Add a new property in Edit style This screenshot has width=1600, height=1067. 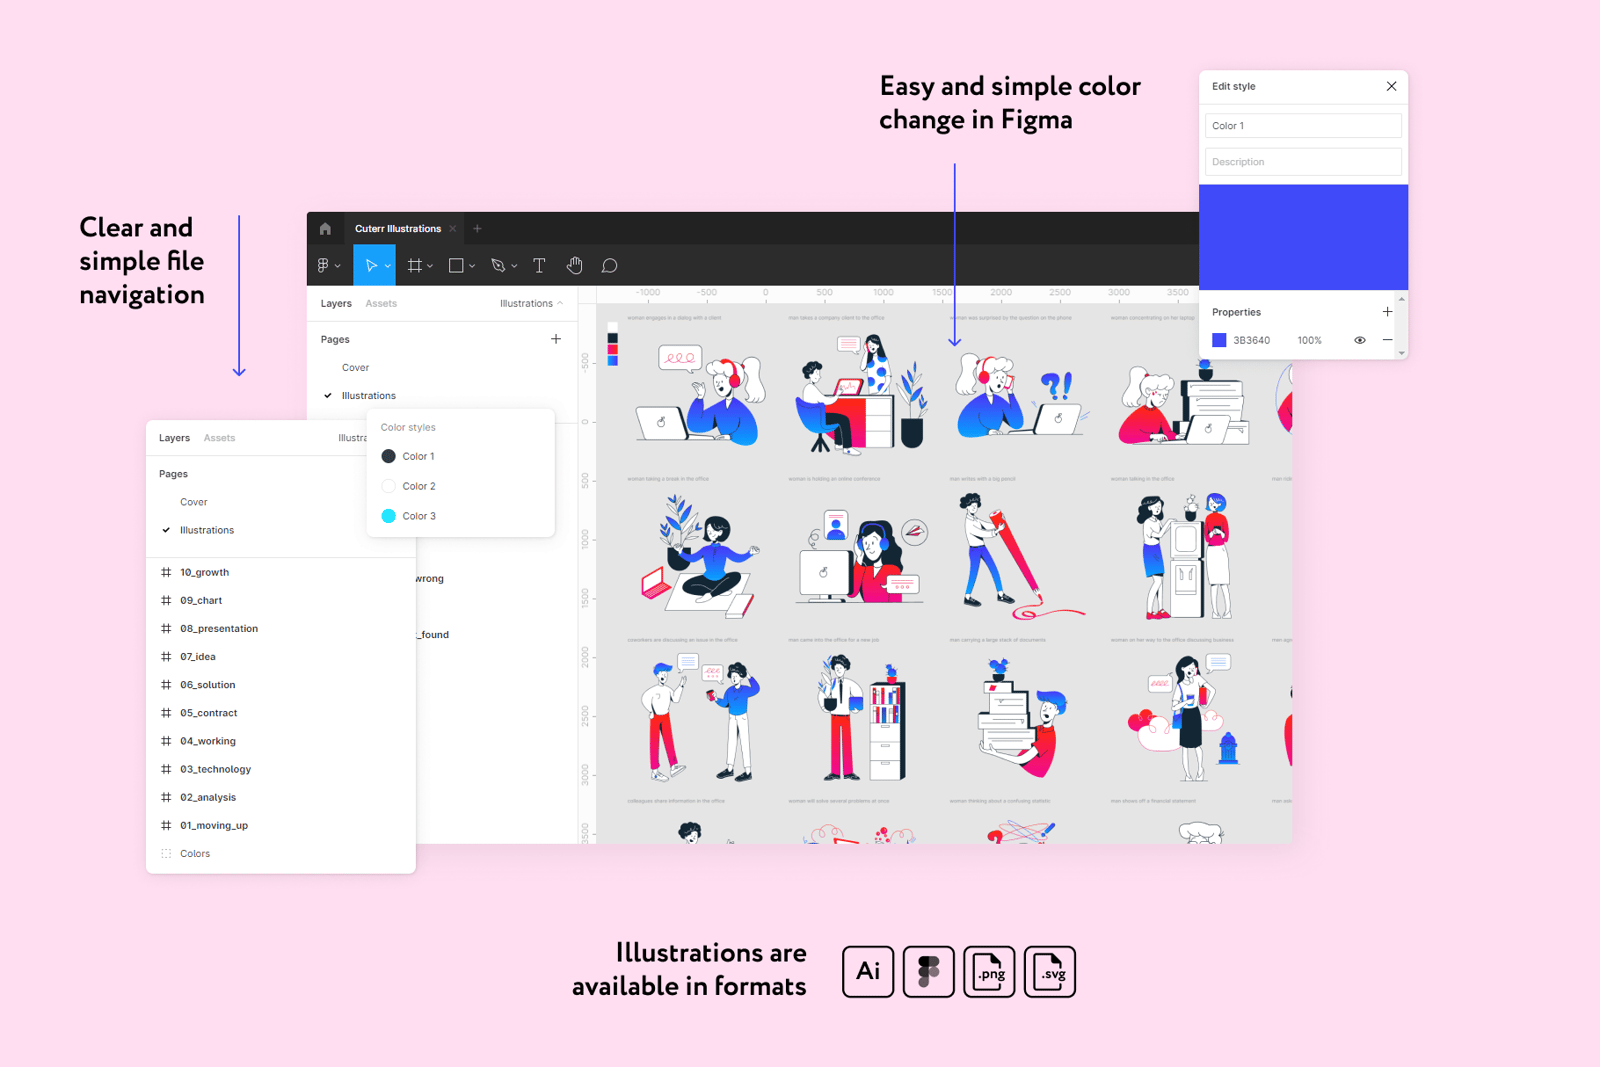click(x=1387, y=312)
